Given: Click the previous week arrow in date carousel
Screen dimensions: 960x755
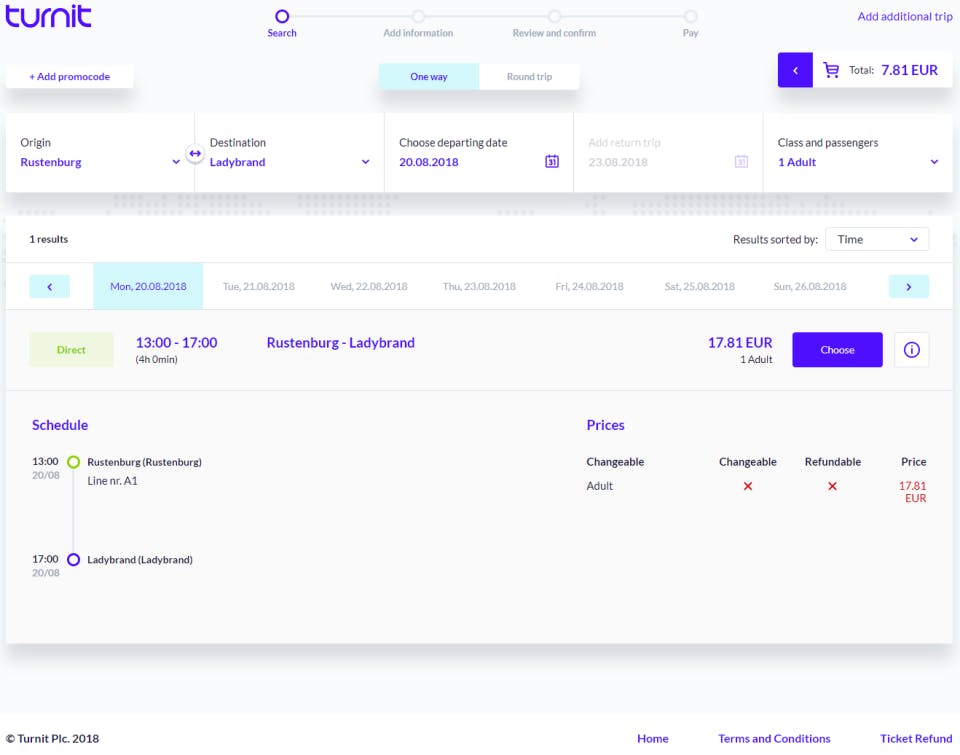Looking at the screenshot, I should pyautogui.click(x=49, y=286).
